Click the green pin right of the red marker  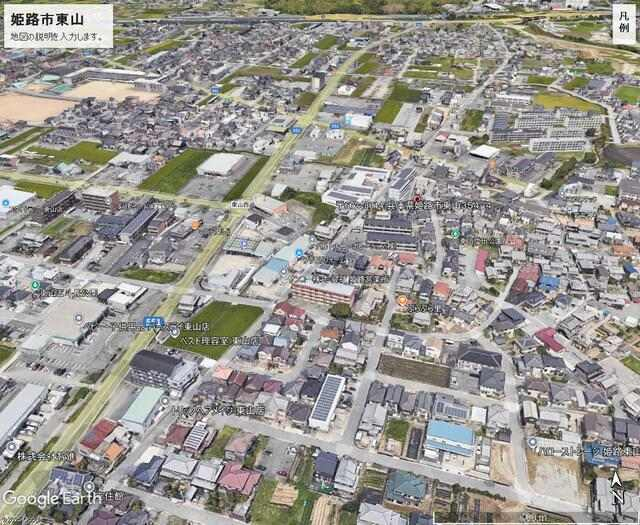coord(455,233)
